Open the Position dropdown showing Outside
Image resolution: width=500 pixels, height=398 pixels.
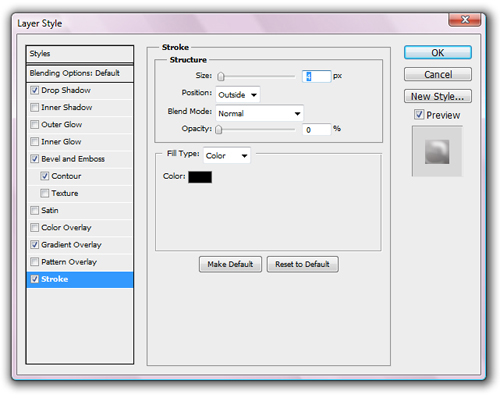pos(238,95)
